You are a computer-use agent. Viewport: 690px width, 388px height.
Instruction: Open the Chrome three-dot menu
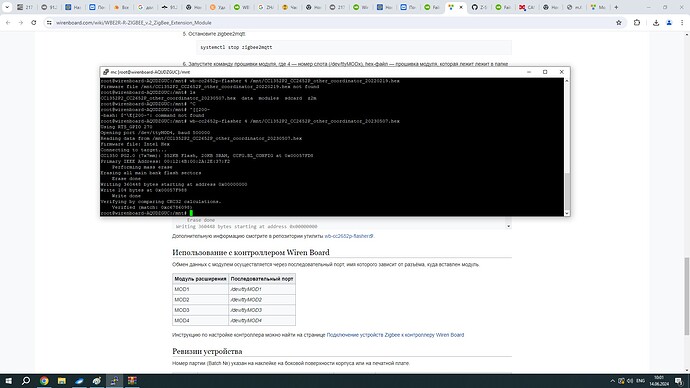(x=682, y=22)
